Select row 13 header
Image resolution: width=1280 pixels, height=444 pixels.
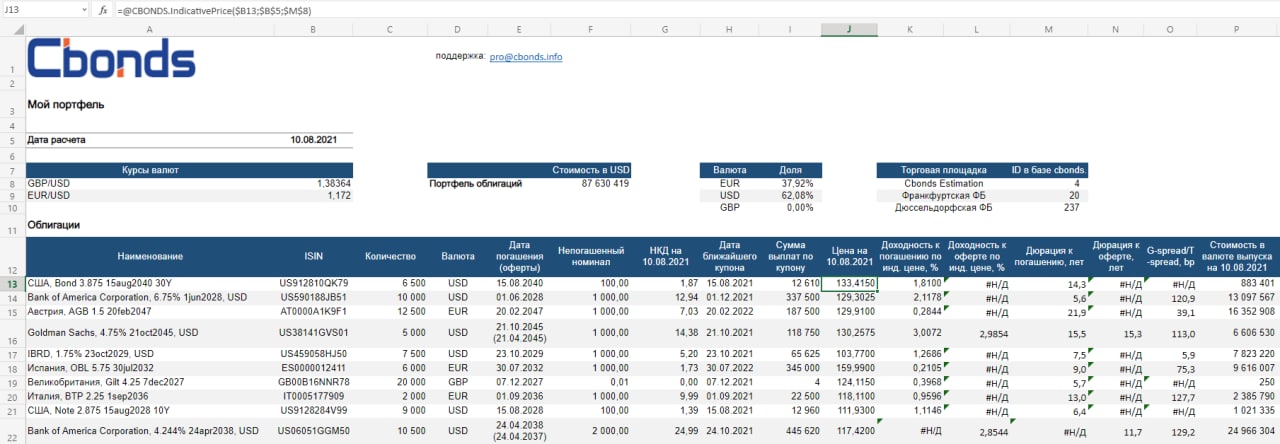11,284
